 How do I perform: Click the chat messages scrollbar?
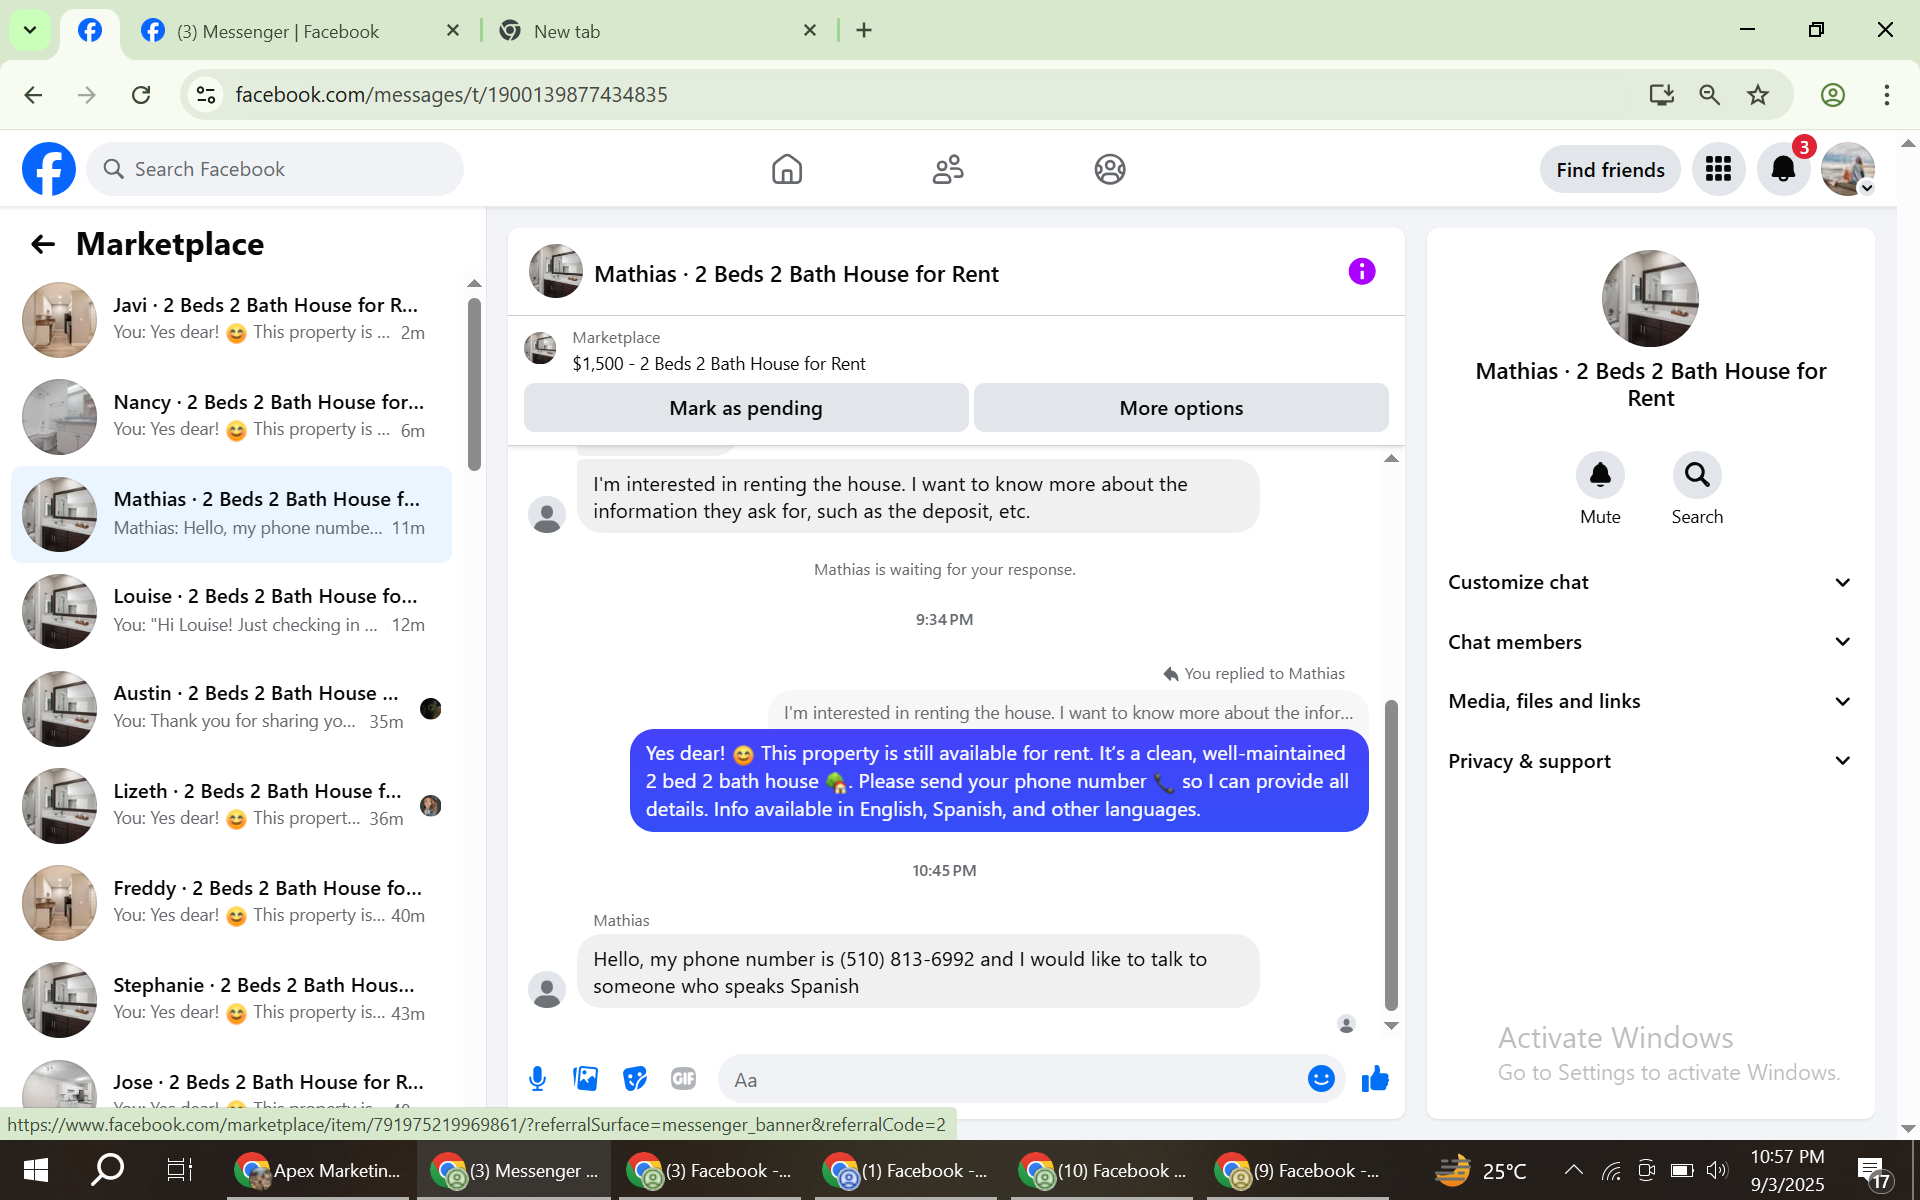click(x=1391, y=855)
